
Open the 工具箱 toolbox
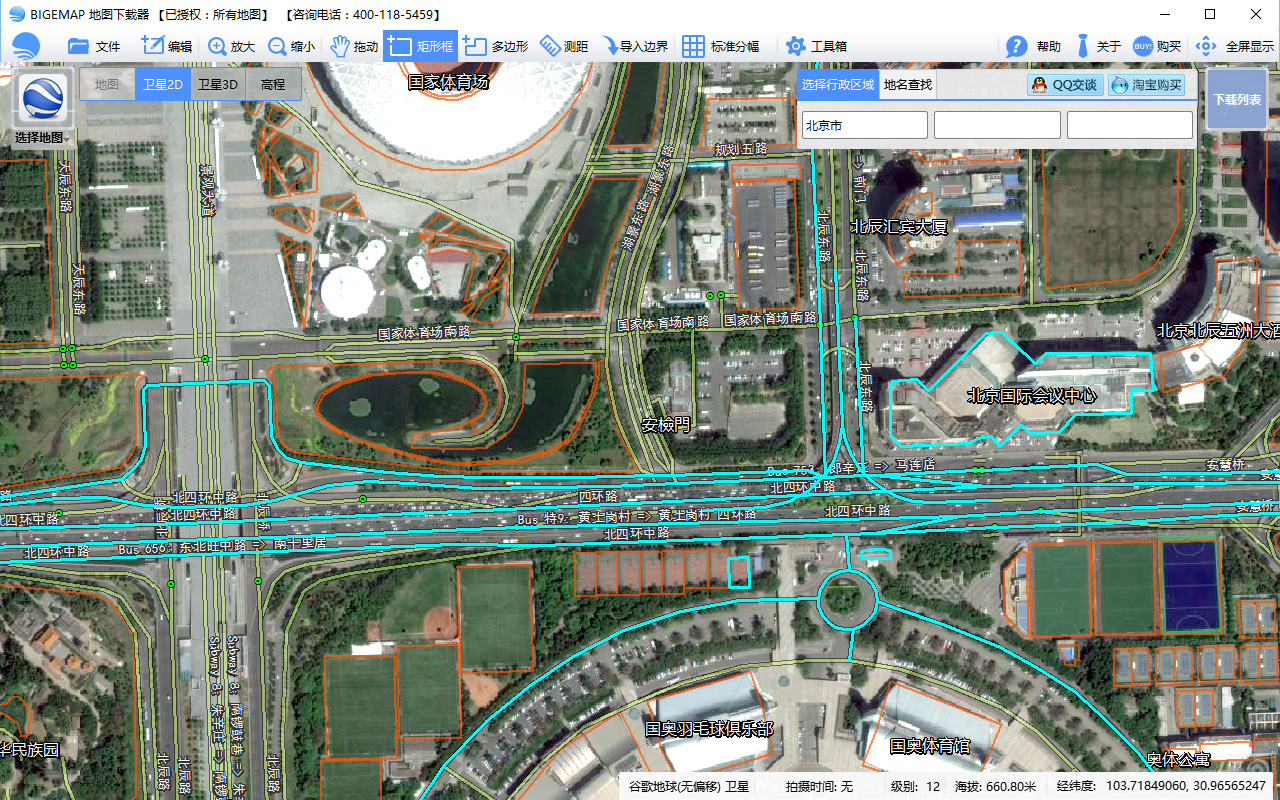pyautogui.click(x=816, y=46)
